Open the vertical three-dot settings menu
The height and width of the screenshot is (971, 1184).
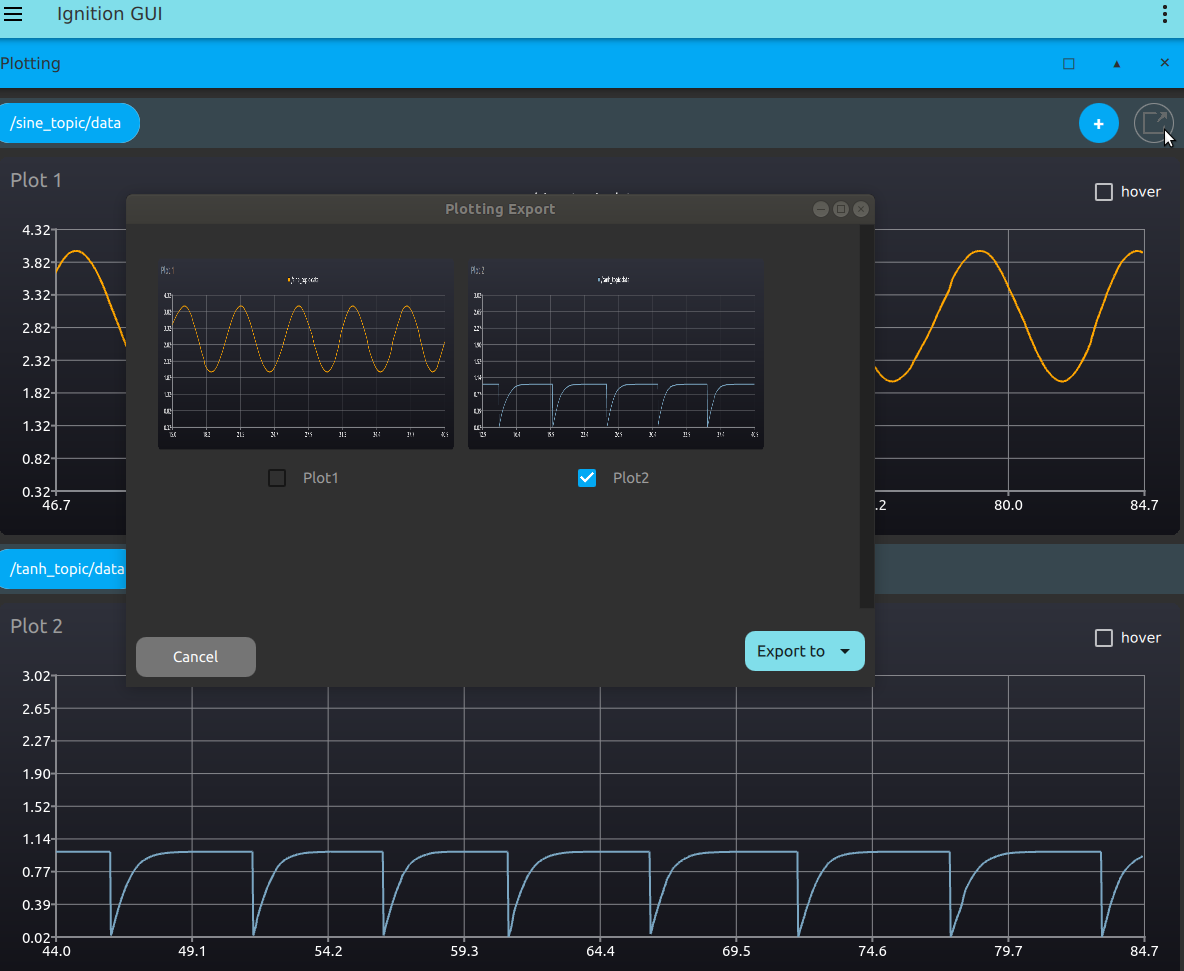(x=1164, y=14)
